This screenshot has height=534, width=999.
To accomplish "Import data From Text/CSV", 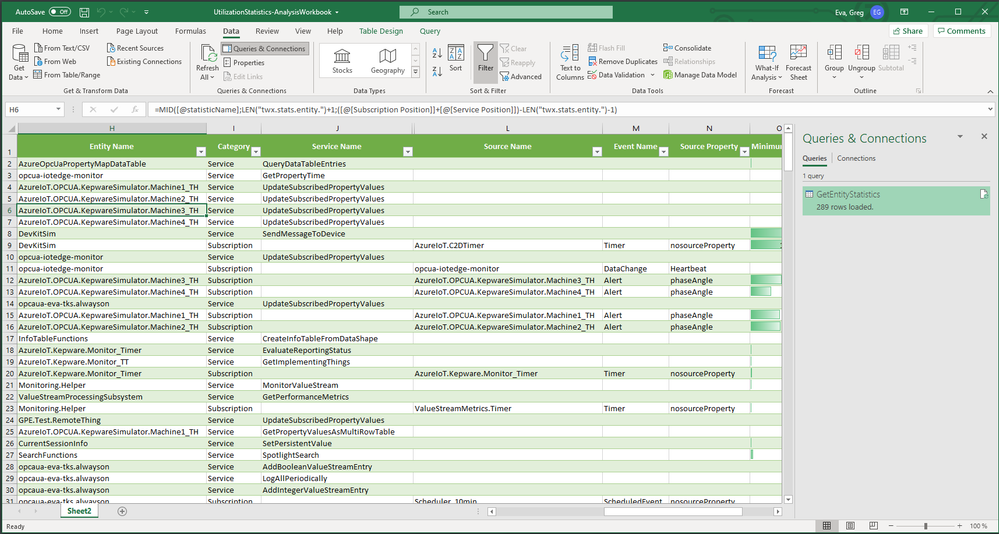I will pyautogui.click(x=61, y=48).
